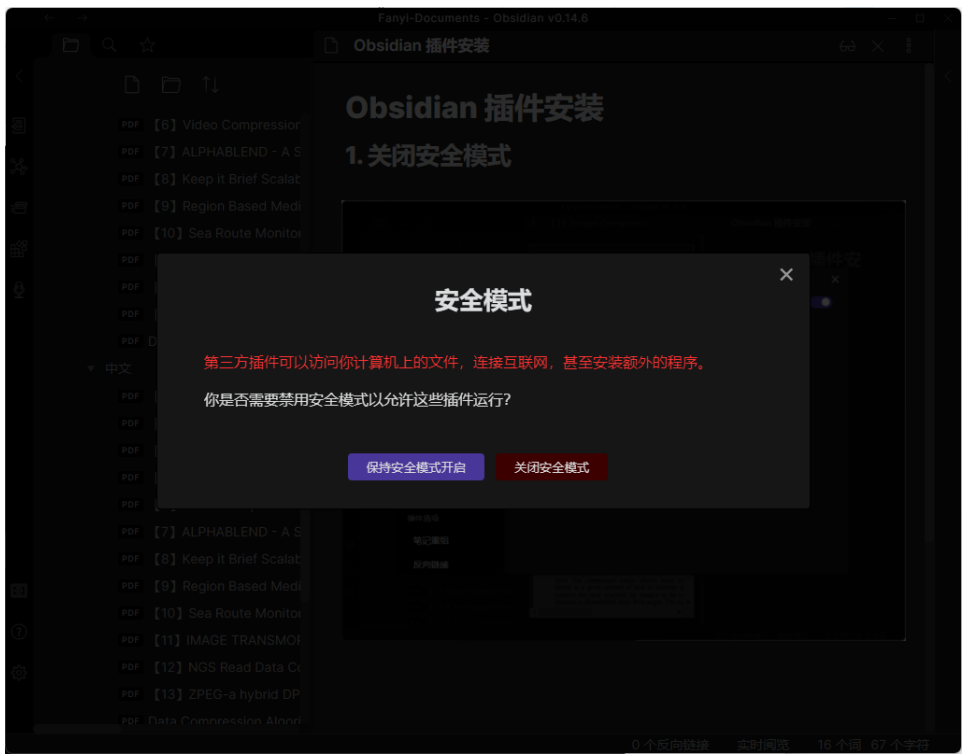Open another vault from the ribbon

[19, 591]
